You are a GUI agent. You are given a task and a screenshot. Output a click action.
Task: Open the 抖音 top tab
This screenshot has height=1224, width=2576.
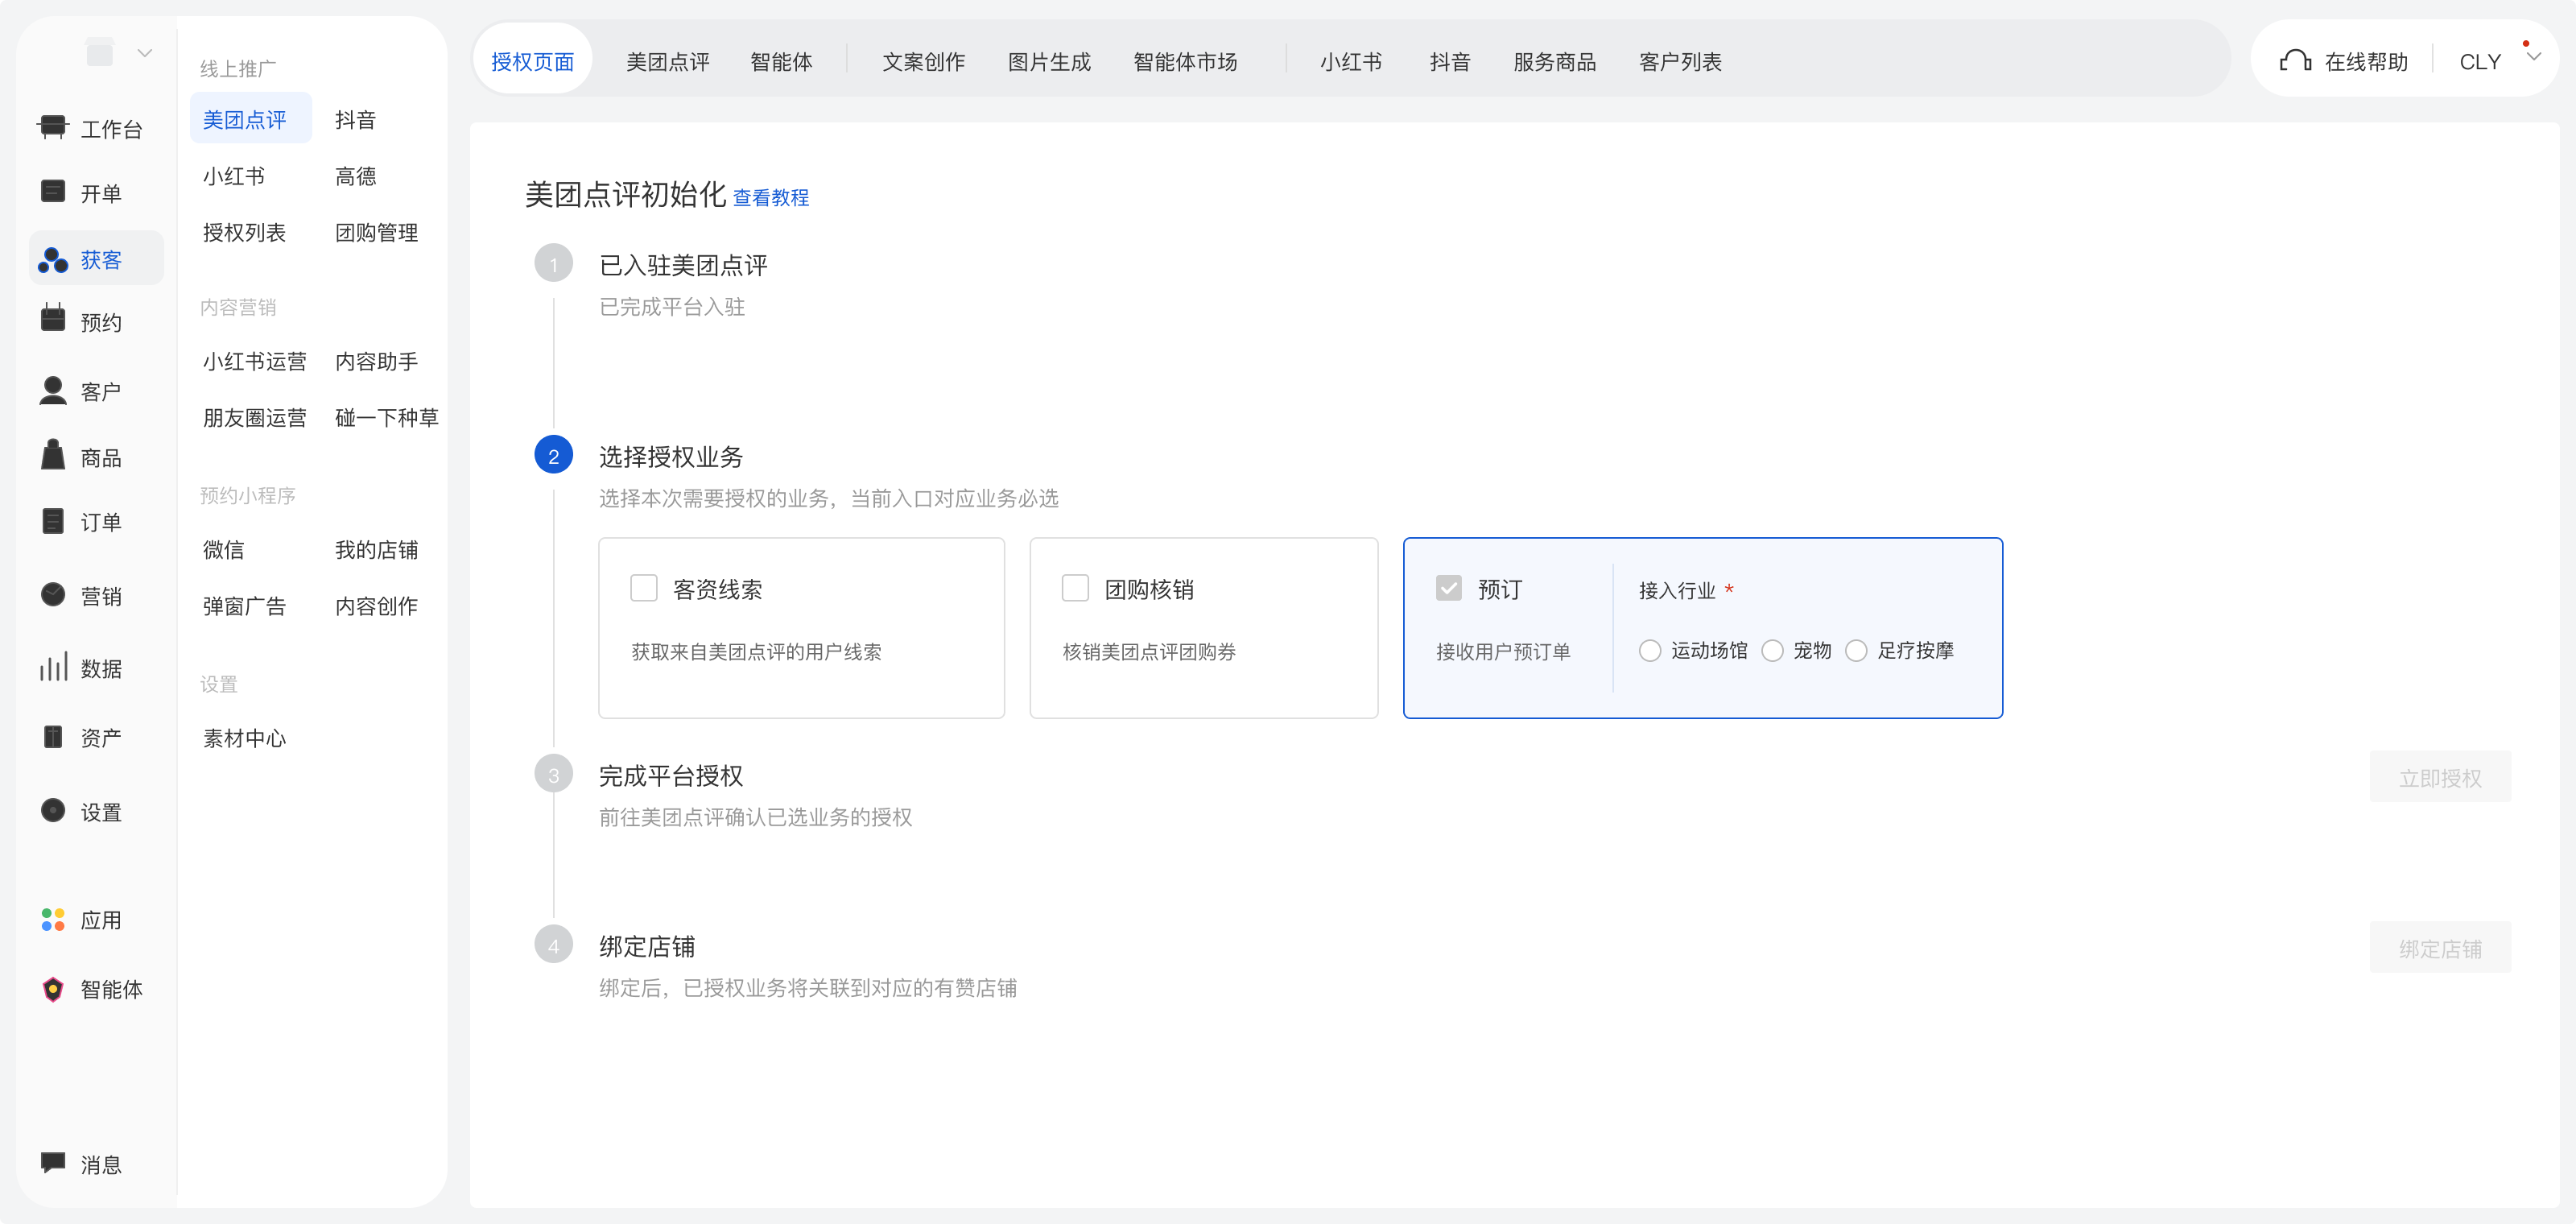pyautogui.click(x=1450, y=61)
